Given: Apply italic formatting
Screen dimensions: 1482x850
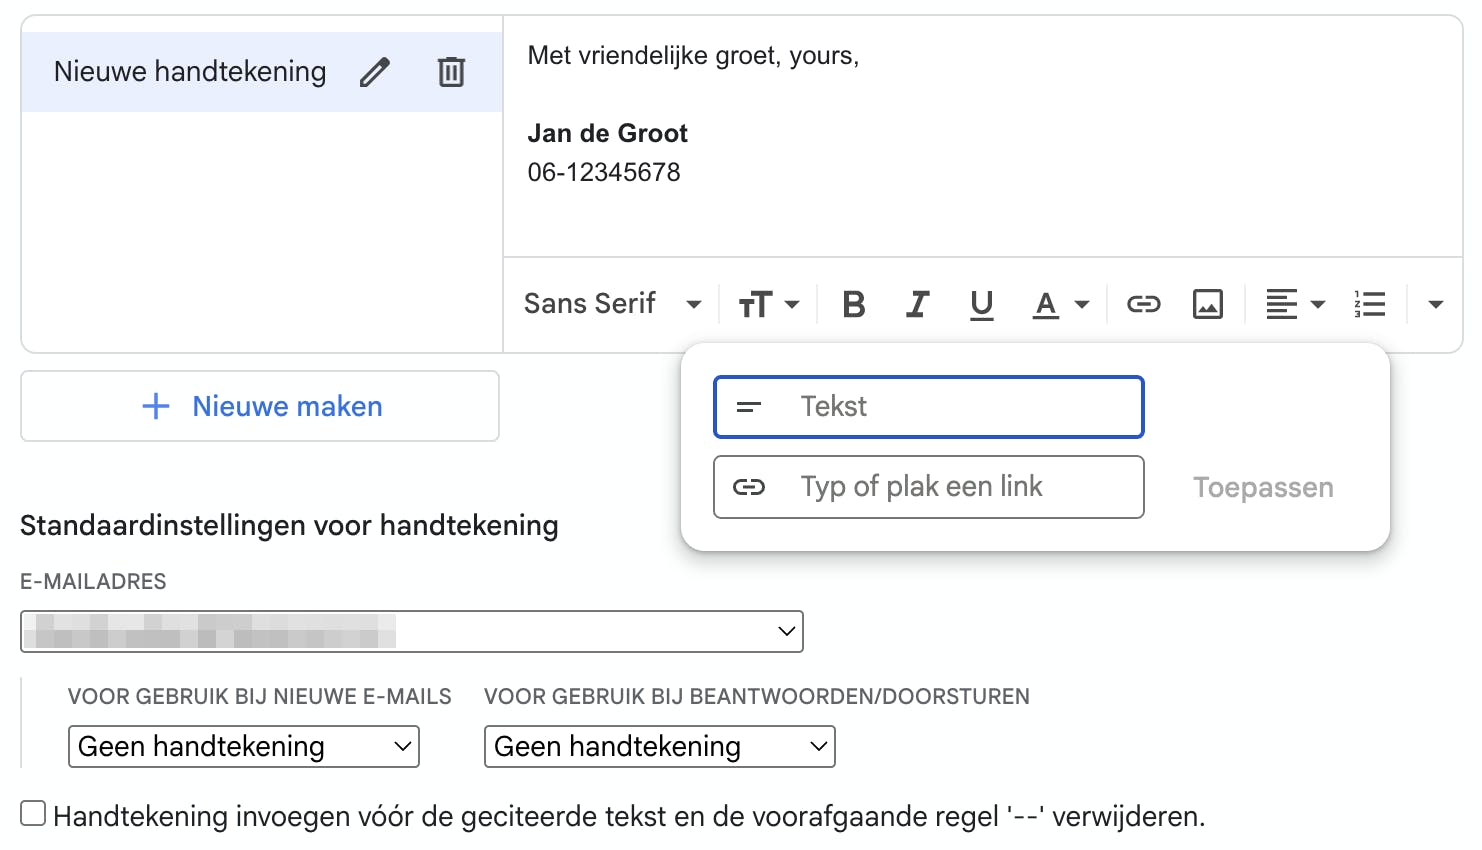Looking at the screenshot, I should coord(917,304).
